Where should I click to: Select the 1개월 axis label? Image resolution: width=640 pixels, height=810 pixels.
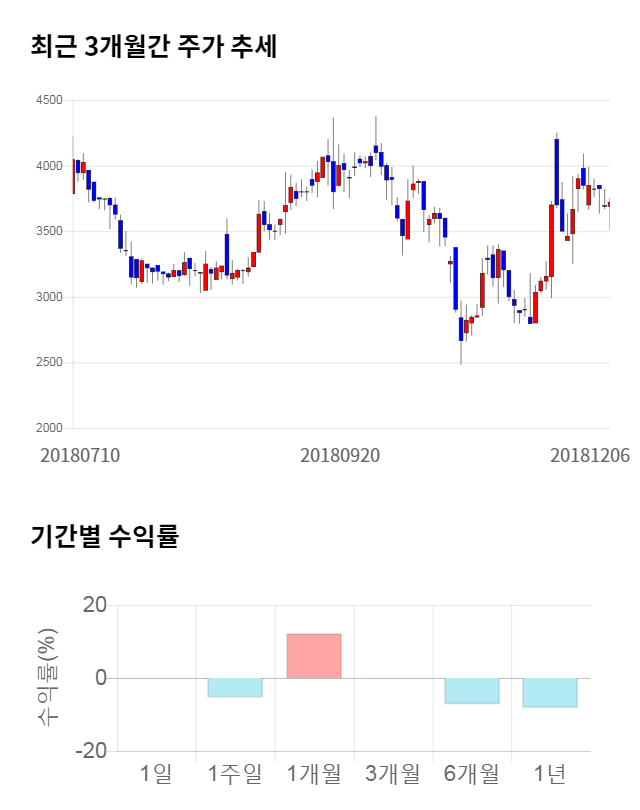coord(314,773)
